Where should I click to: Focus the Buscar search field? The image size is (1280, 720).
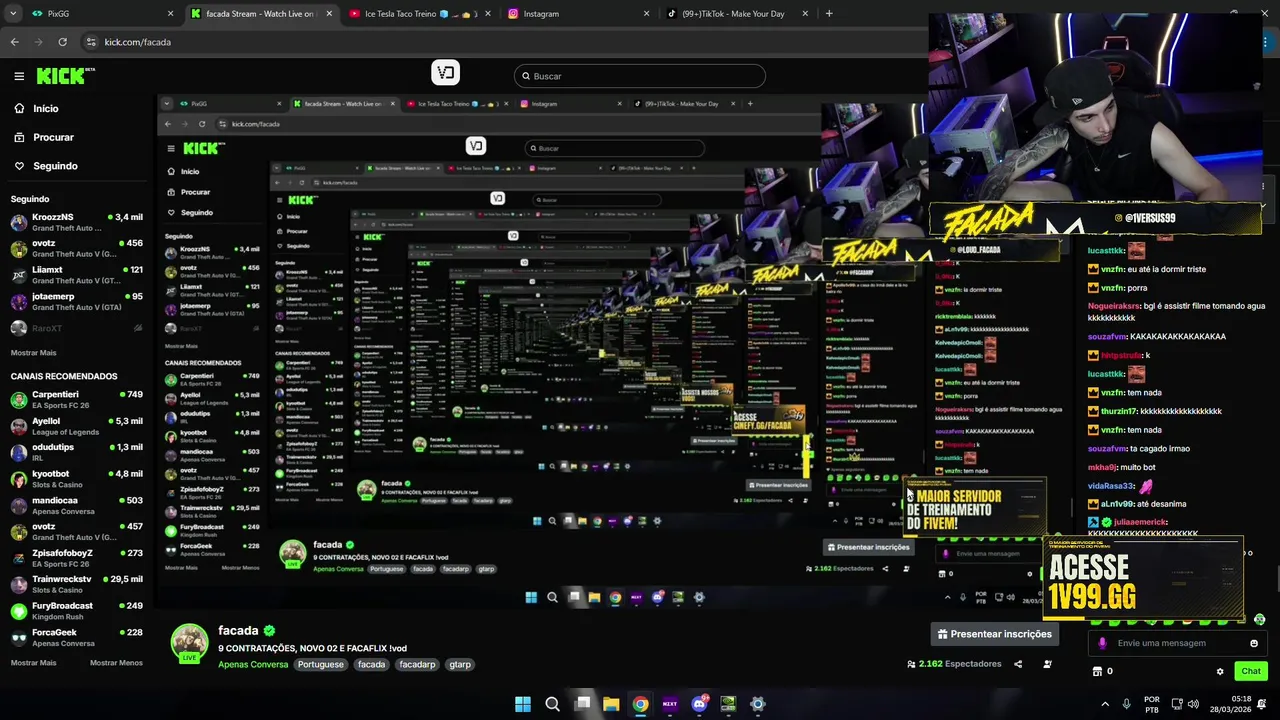pyautogui.click(x=640, y=76)
